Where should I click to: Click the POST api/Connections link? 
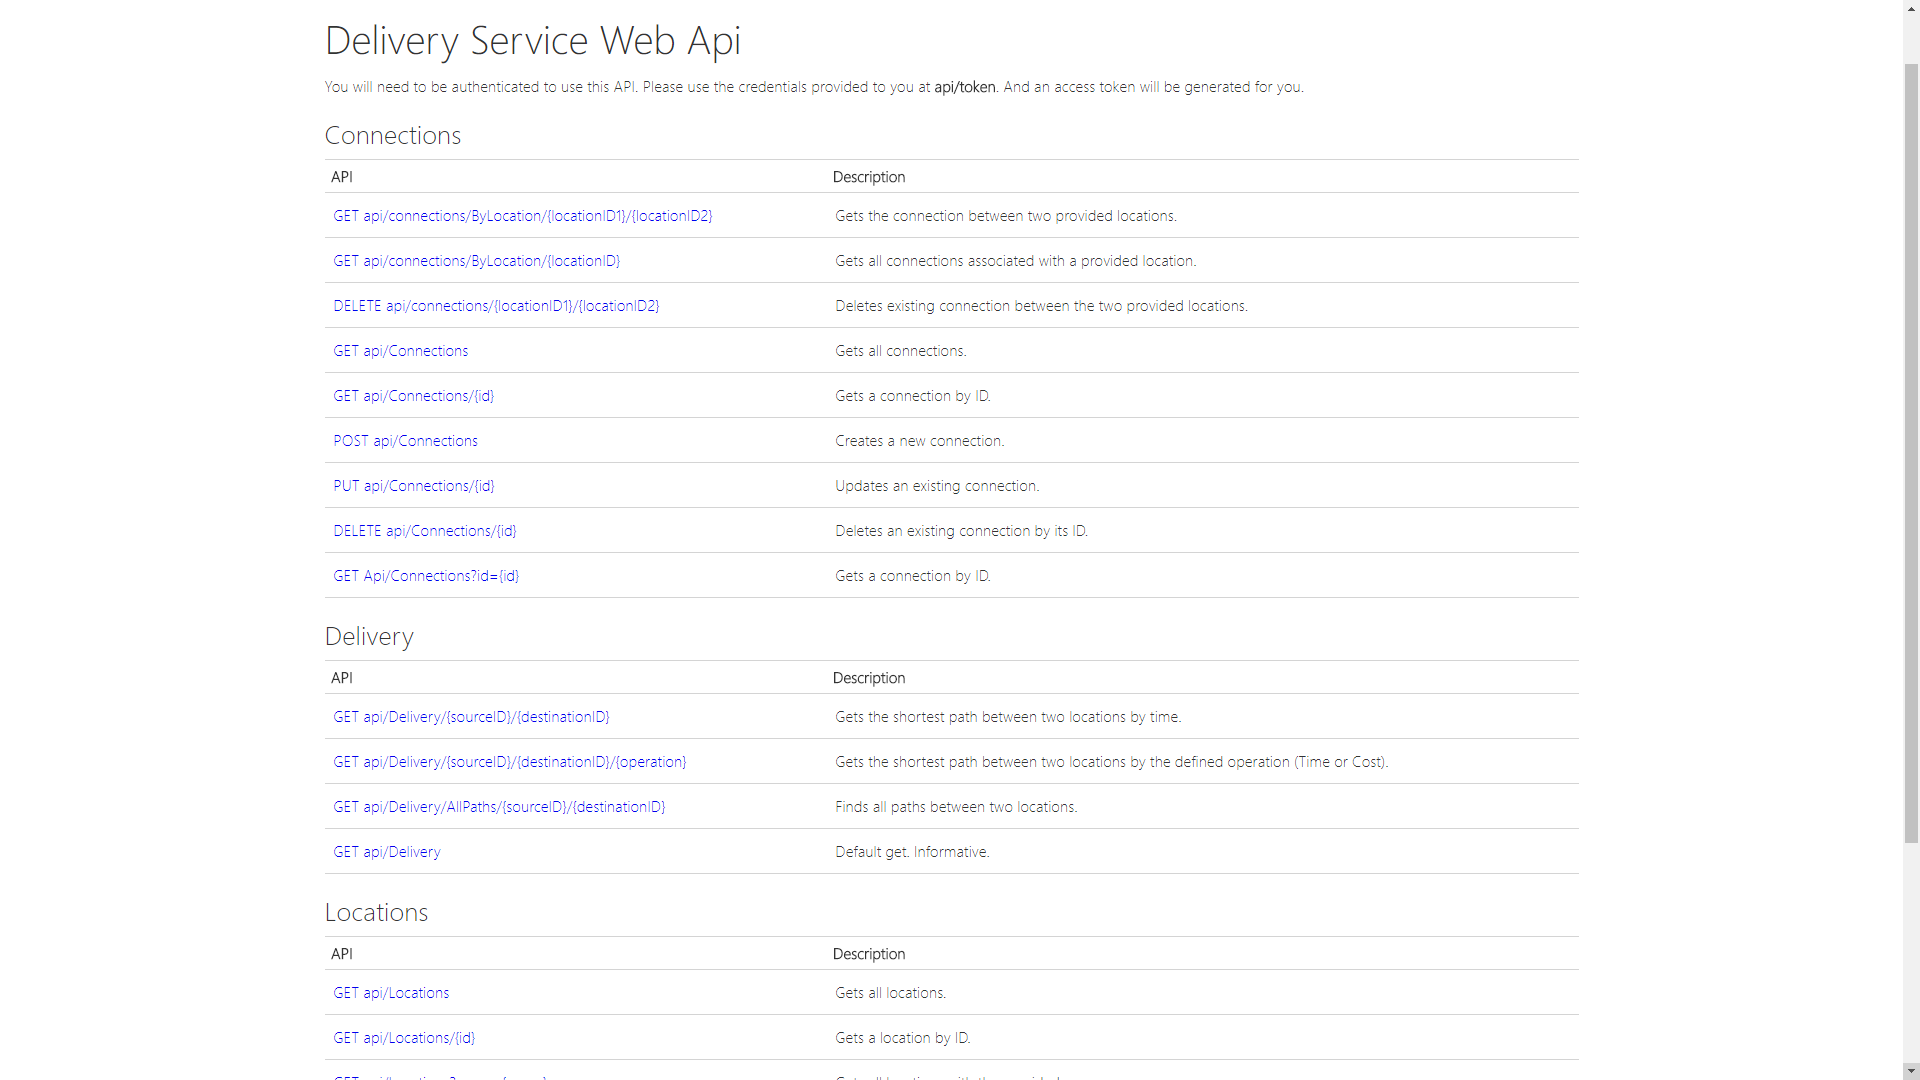(405, 441)
